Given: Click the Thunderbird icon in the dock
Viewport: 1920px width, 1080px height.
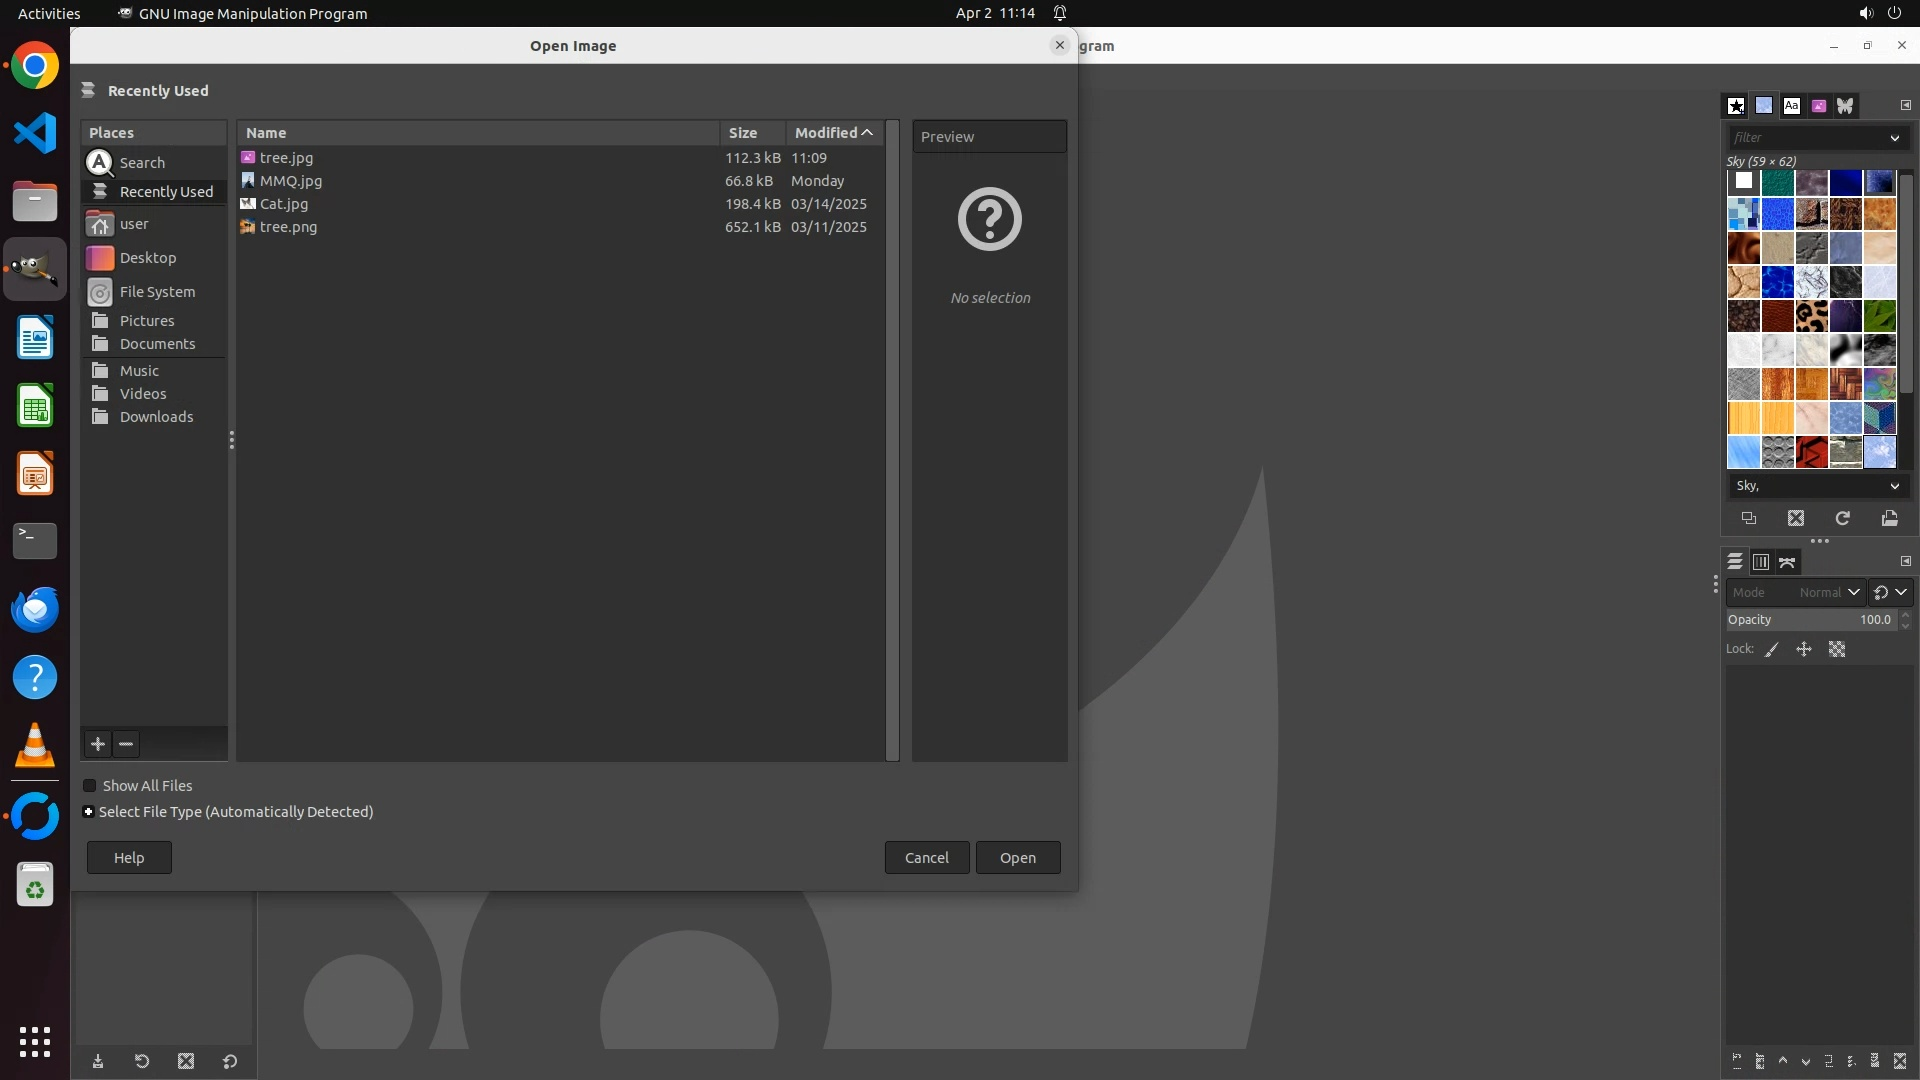Looking at the screenshot, I should [35, 609].
